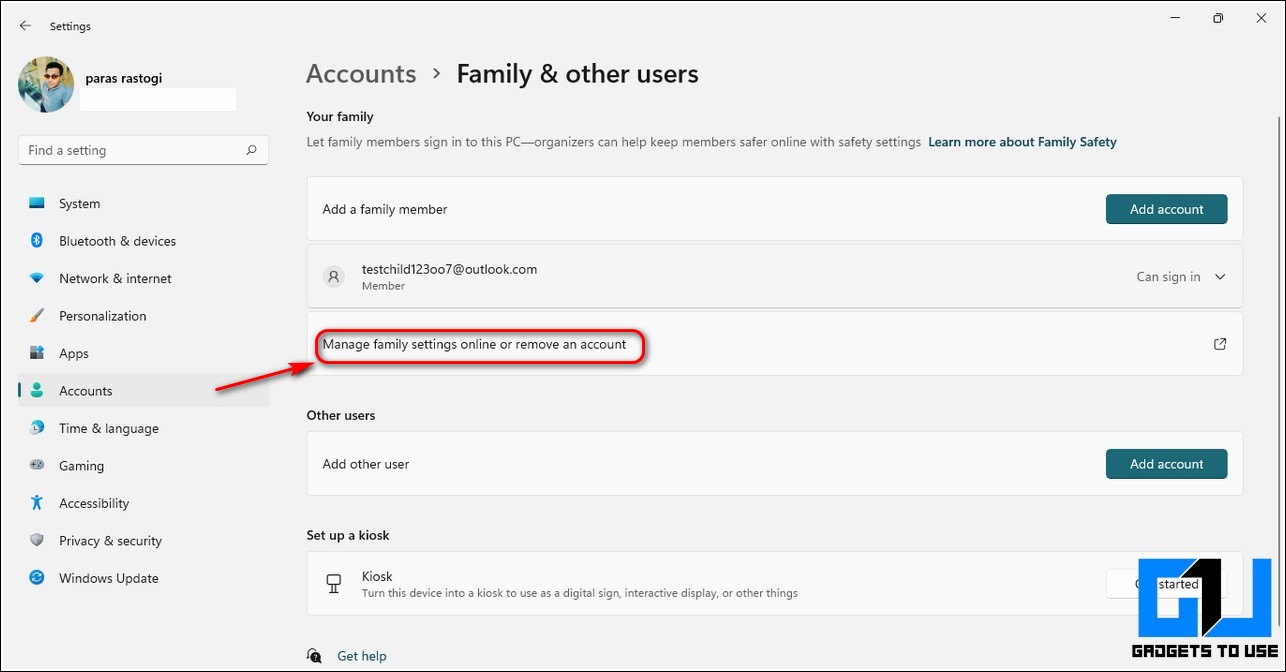Screen dimensions: 1286x672
Task: Click the search magnifier in Find a setting
Action: pyautogui.click(x=251, y=150)
